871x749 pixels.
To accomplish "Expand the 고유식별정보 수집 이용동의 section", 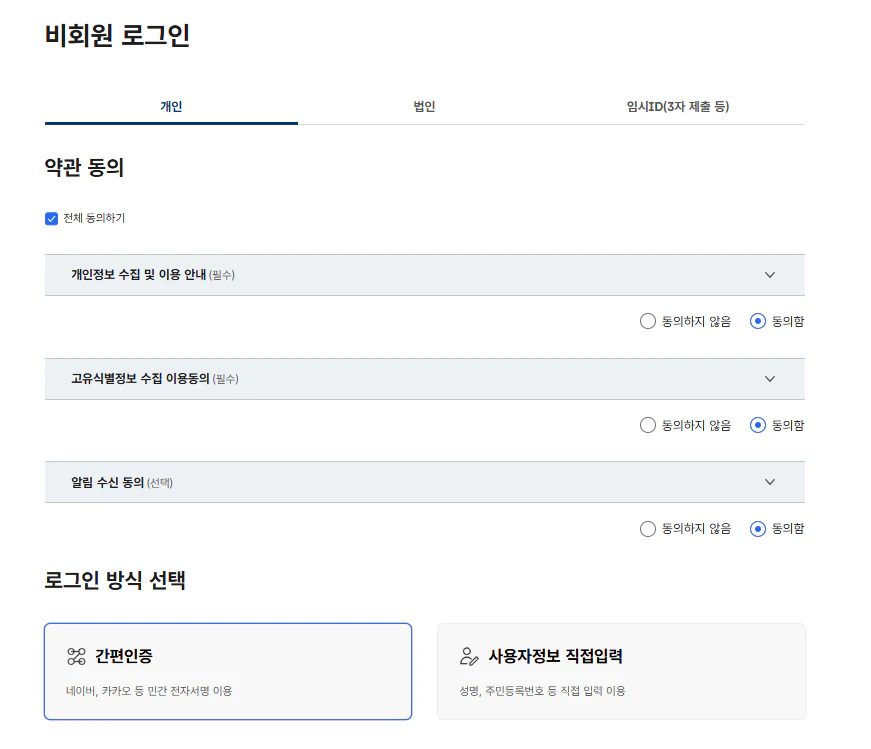I will (770, 379).
